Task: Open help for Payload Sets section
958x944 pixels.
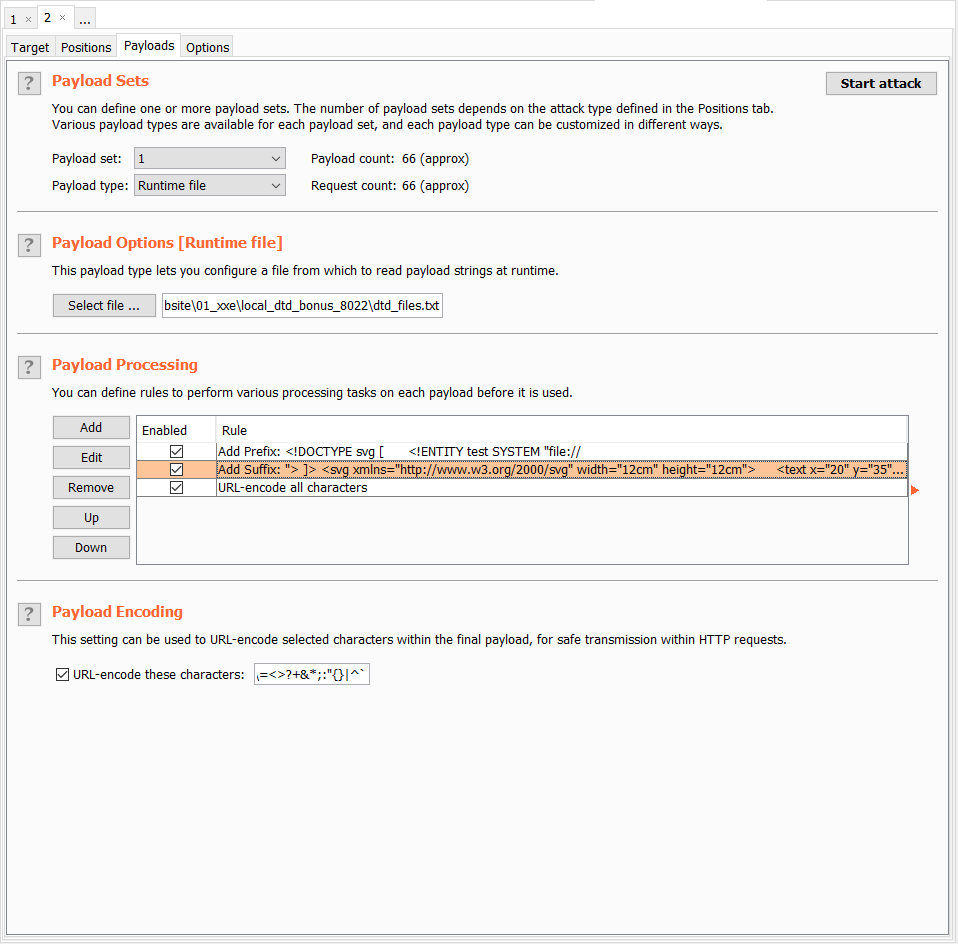Action: click(x=29, y=84)
